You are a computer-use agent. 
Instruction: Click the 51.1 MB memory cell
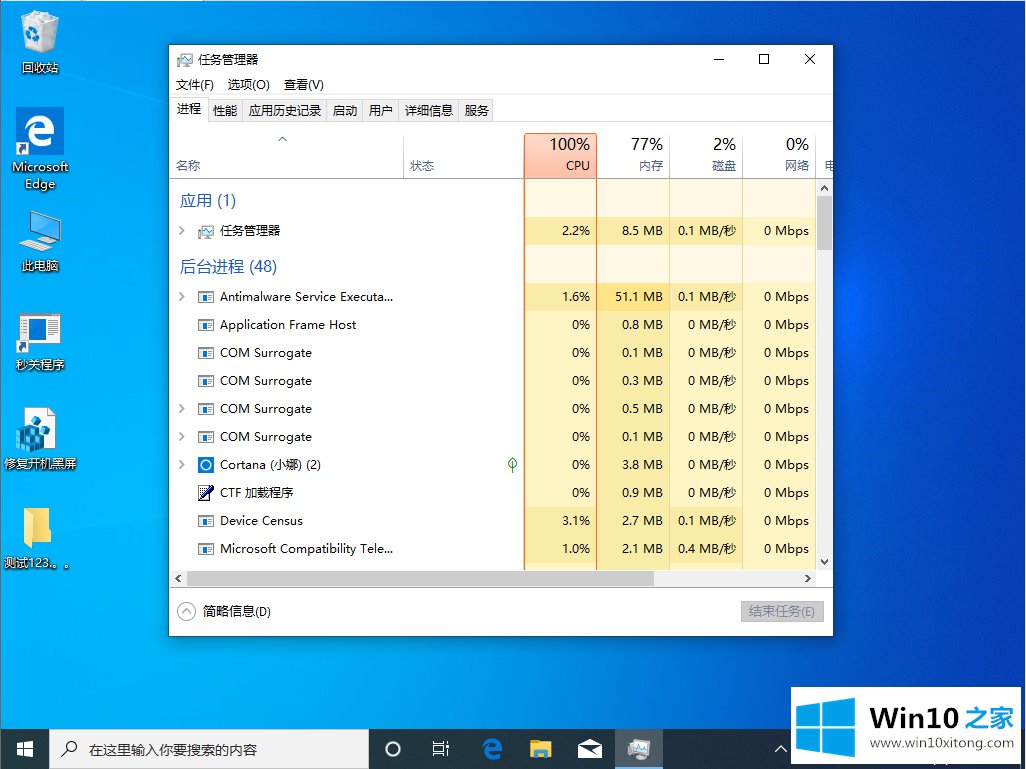633,297
